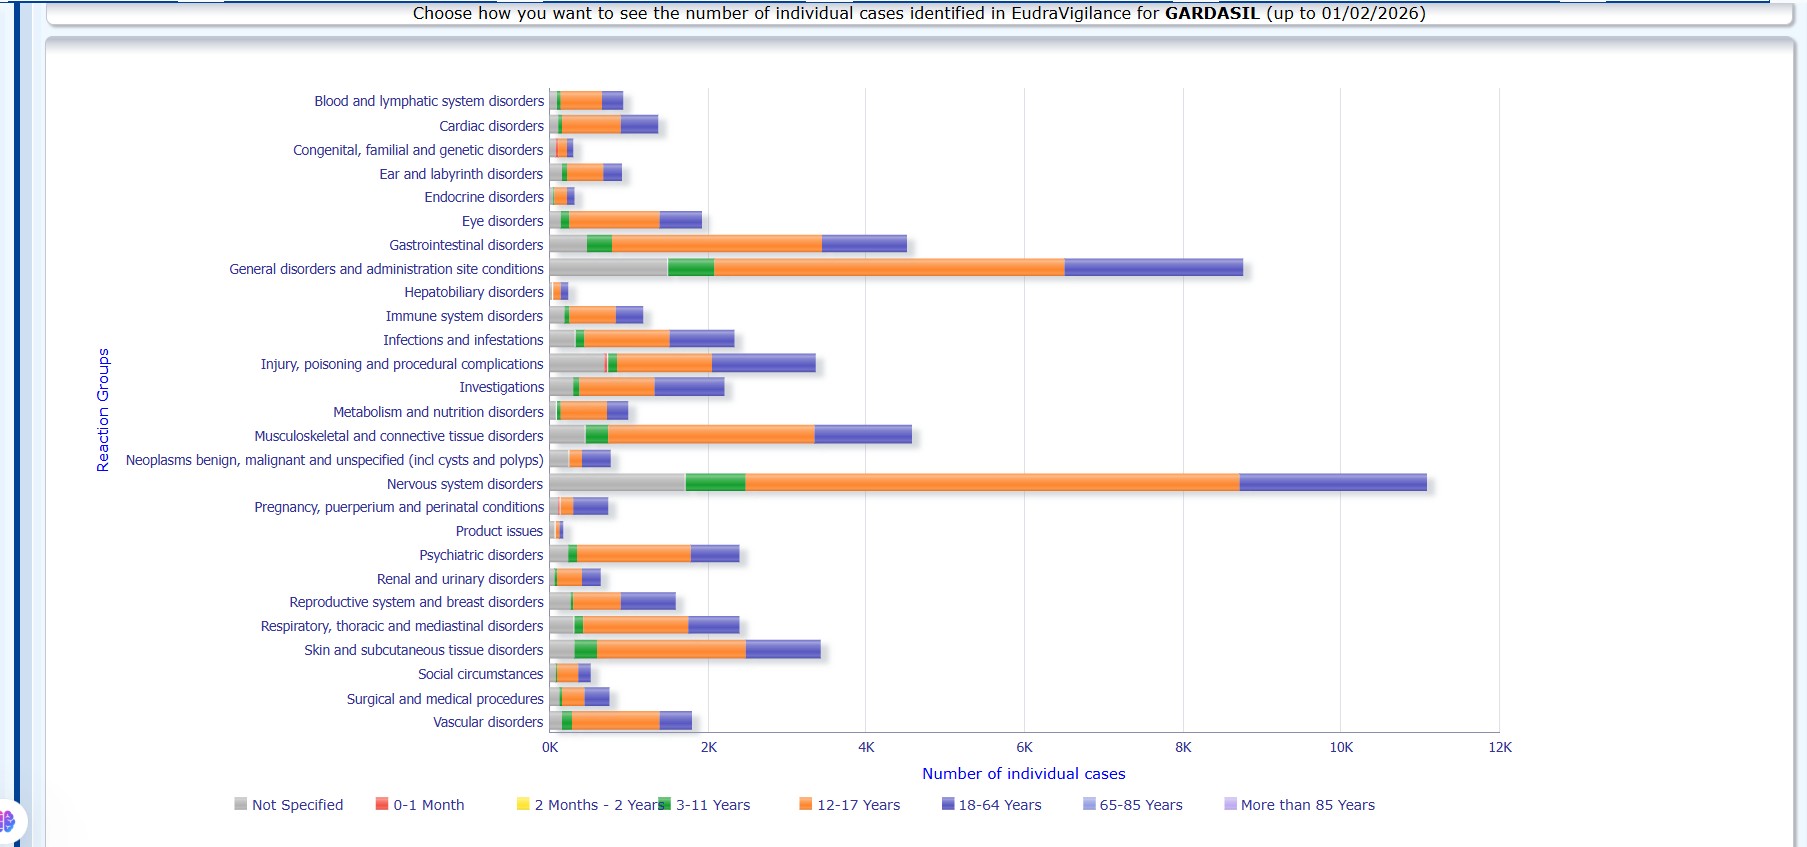Select the orange 12-17 Years legend swatch
The image size is (1807, 847).
806,804
